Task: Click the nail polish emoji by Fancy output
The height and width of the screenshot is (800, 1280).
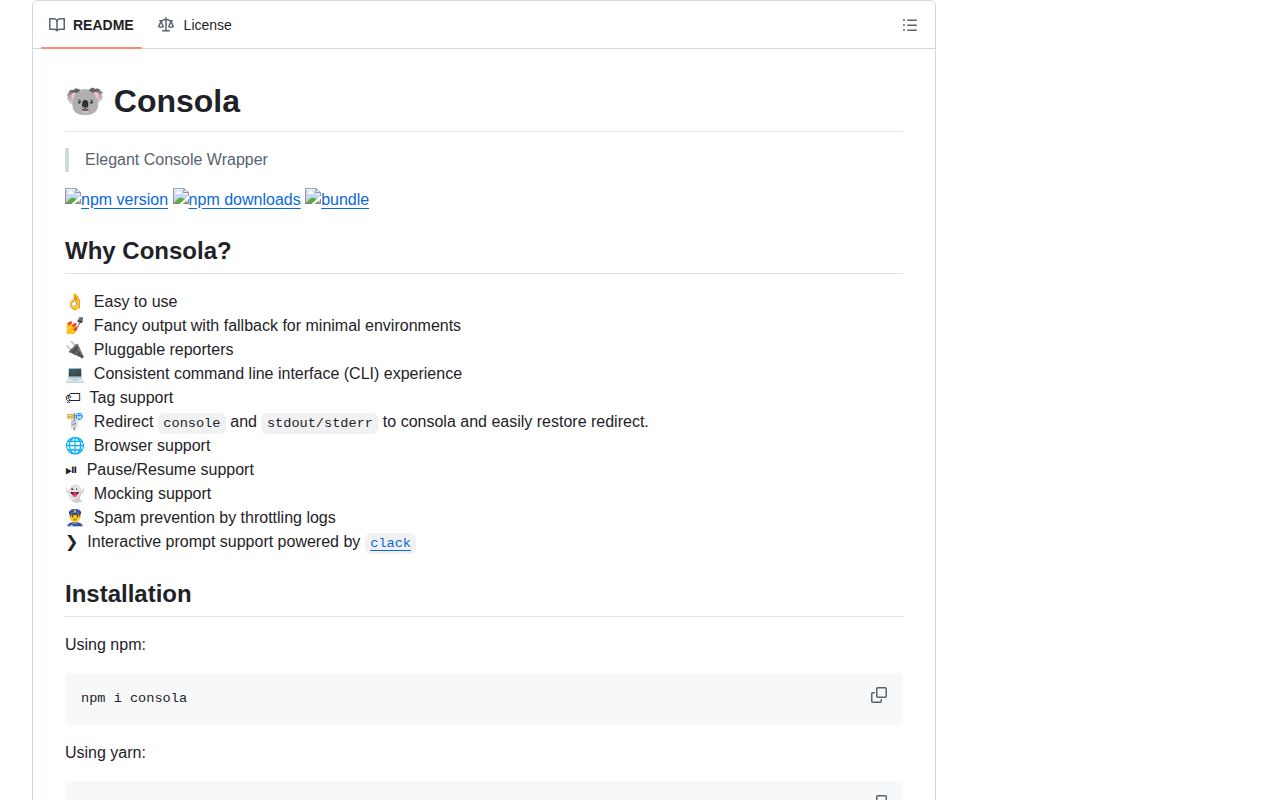Action: pos(75,326)
